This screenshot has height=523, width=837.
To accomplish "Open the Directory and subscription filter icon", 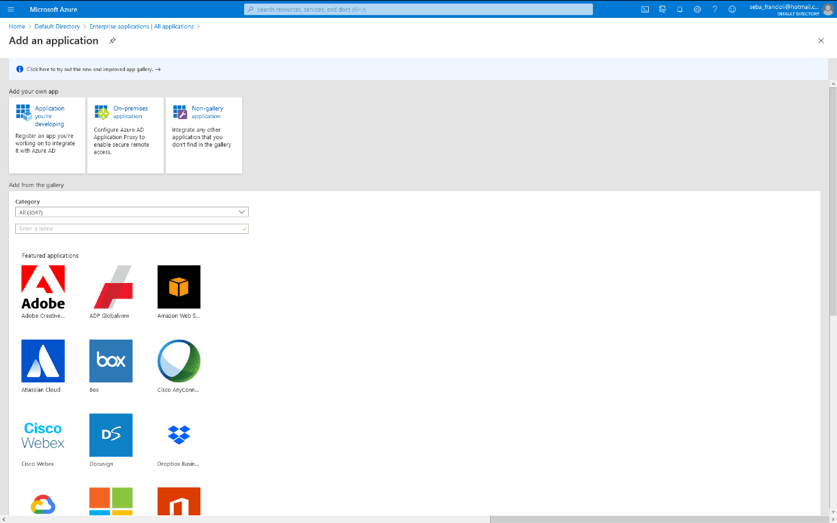I will (x=662, y=10).
